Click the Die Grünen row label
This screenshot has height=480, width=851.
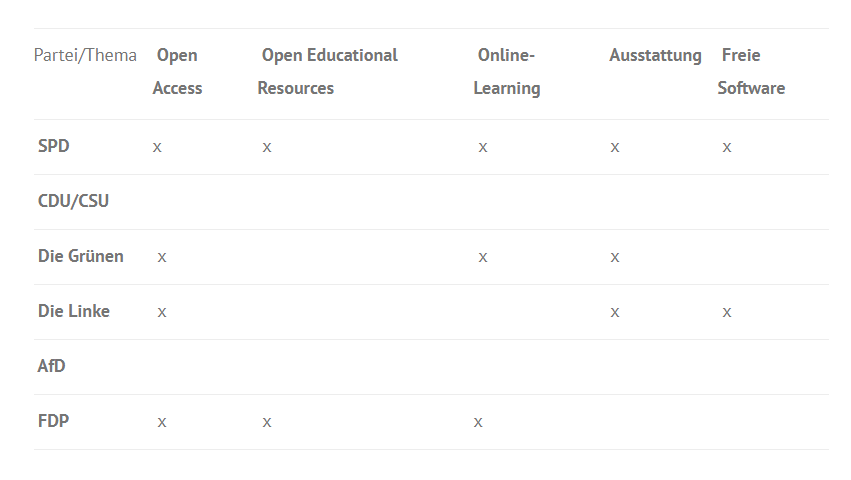[x=81, y=256]
